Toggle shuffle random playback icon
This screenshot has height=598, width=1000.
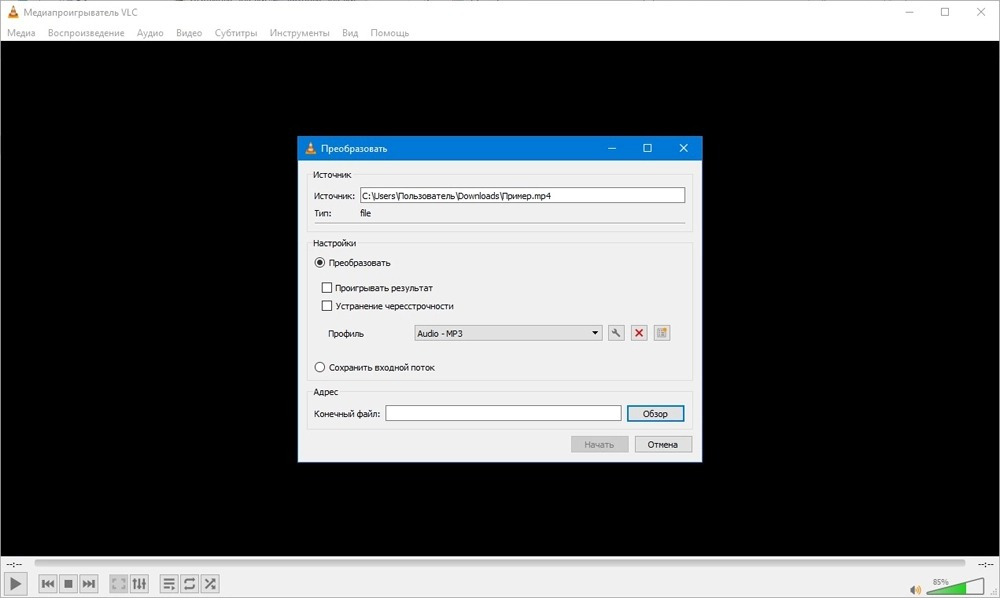click(x=210, y=583)
